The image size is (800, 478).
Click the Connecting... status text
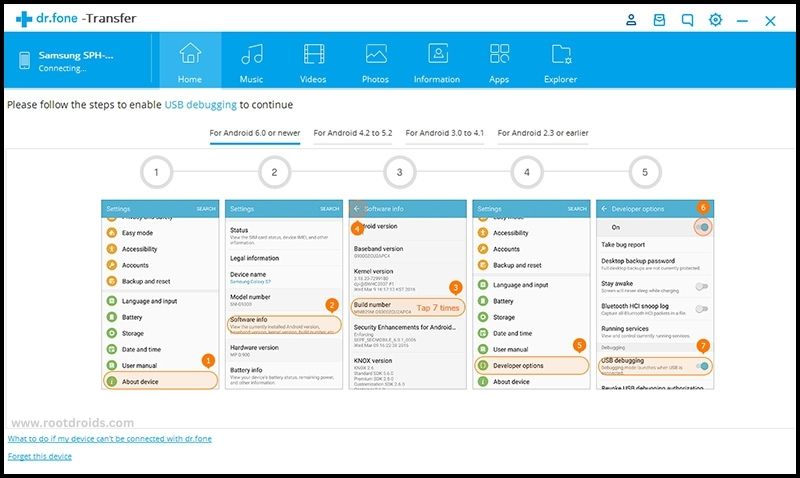coord(62,68)
